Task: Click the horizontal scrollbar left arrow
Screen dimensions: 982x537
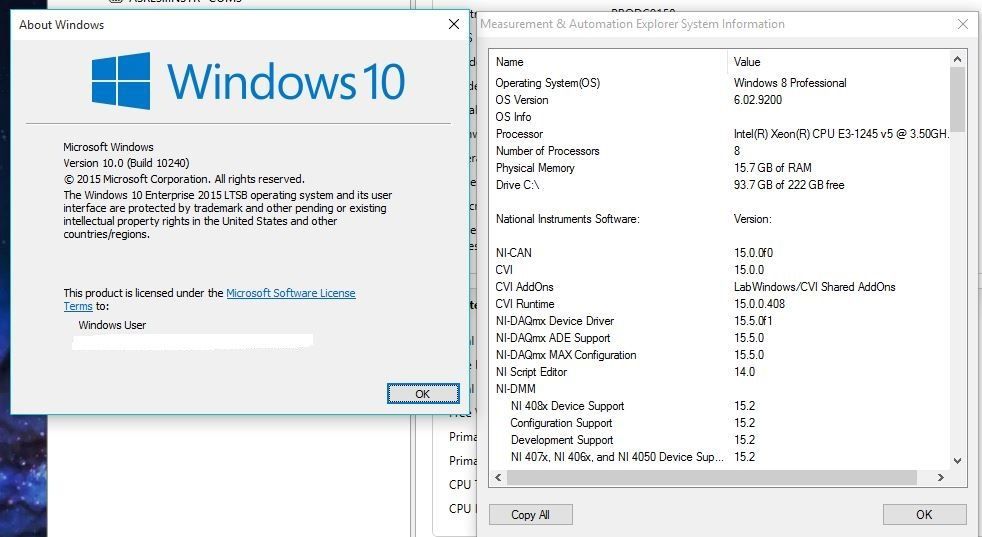Action: point(498,477)
